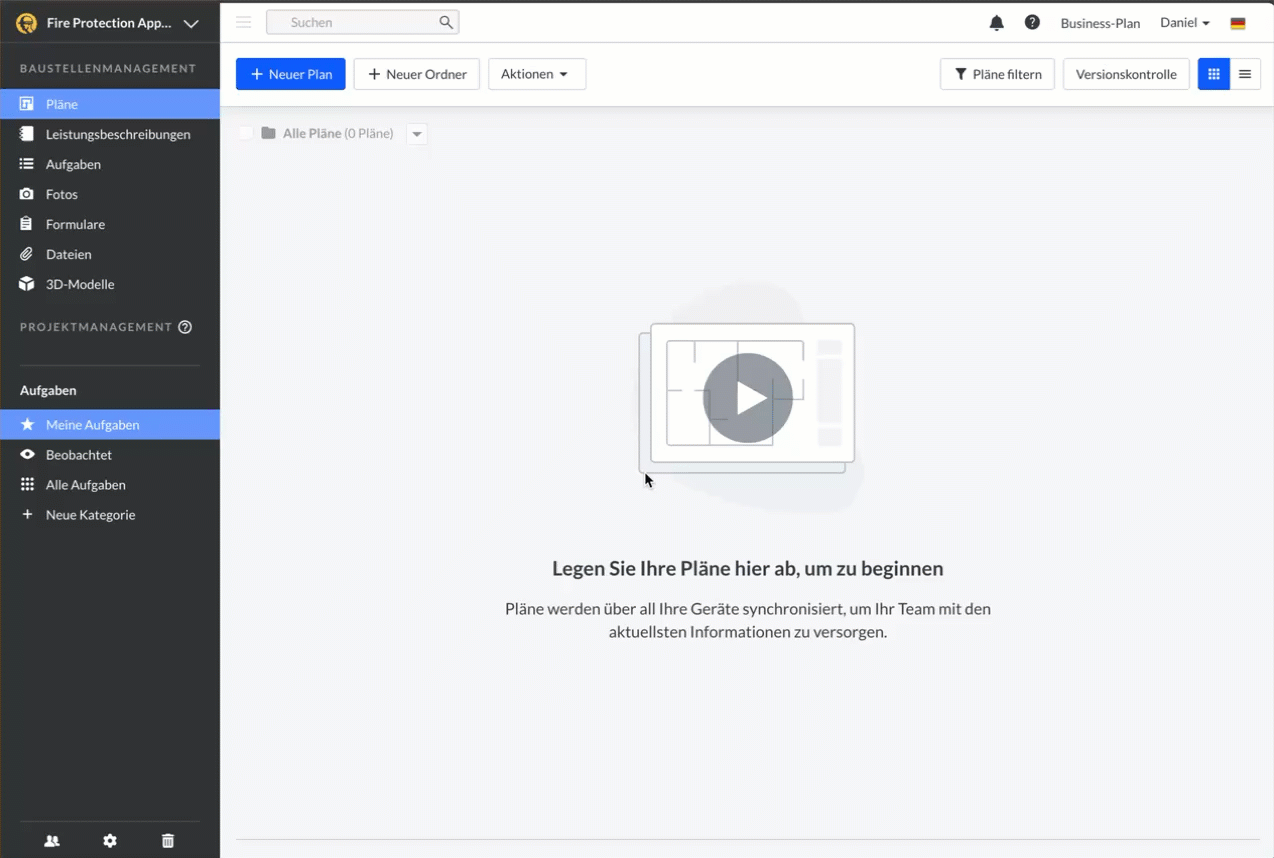Click the Neuer Plan button
This screenshot has width=1274, height=858.
tap(290, 74)
